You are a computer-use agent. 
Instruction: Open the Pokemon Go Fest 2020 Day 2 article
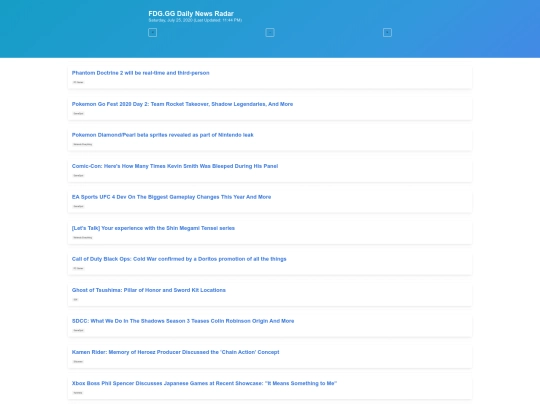[182, 104]
